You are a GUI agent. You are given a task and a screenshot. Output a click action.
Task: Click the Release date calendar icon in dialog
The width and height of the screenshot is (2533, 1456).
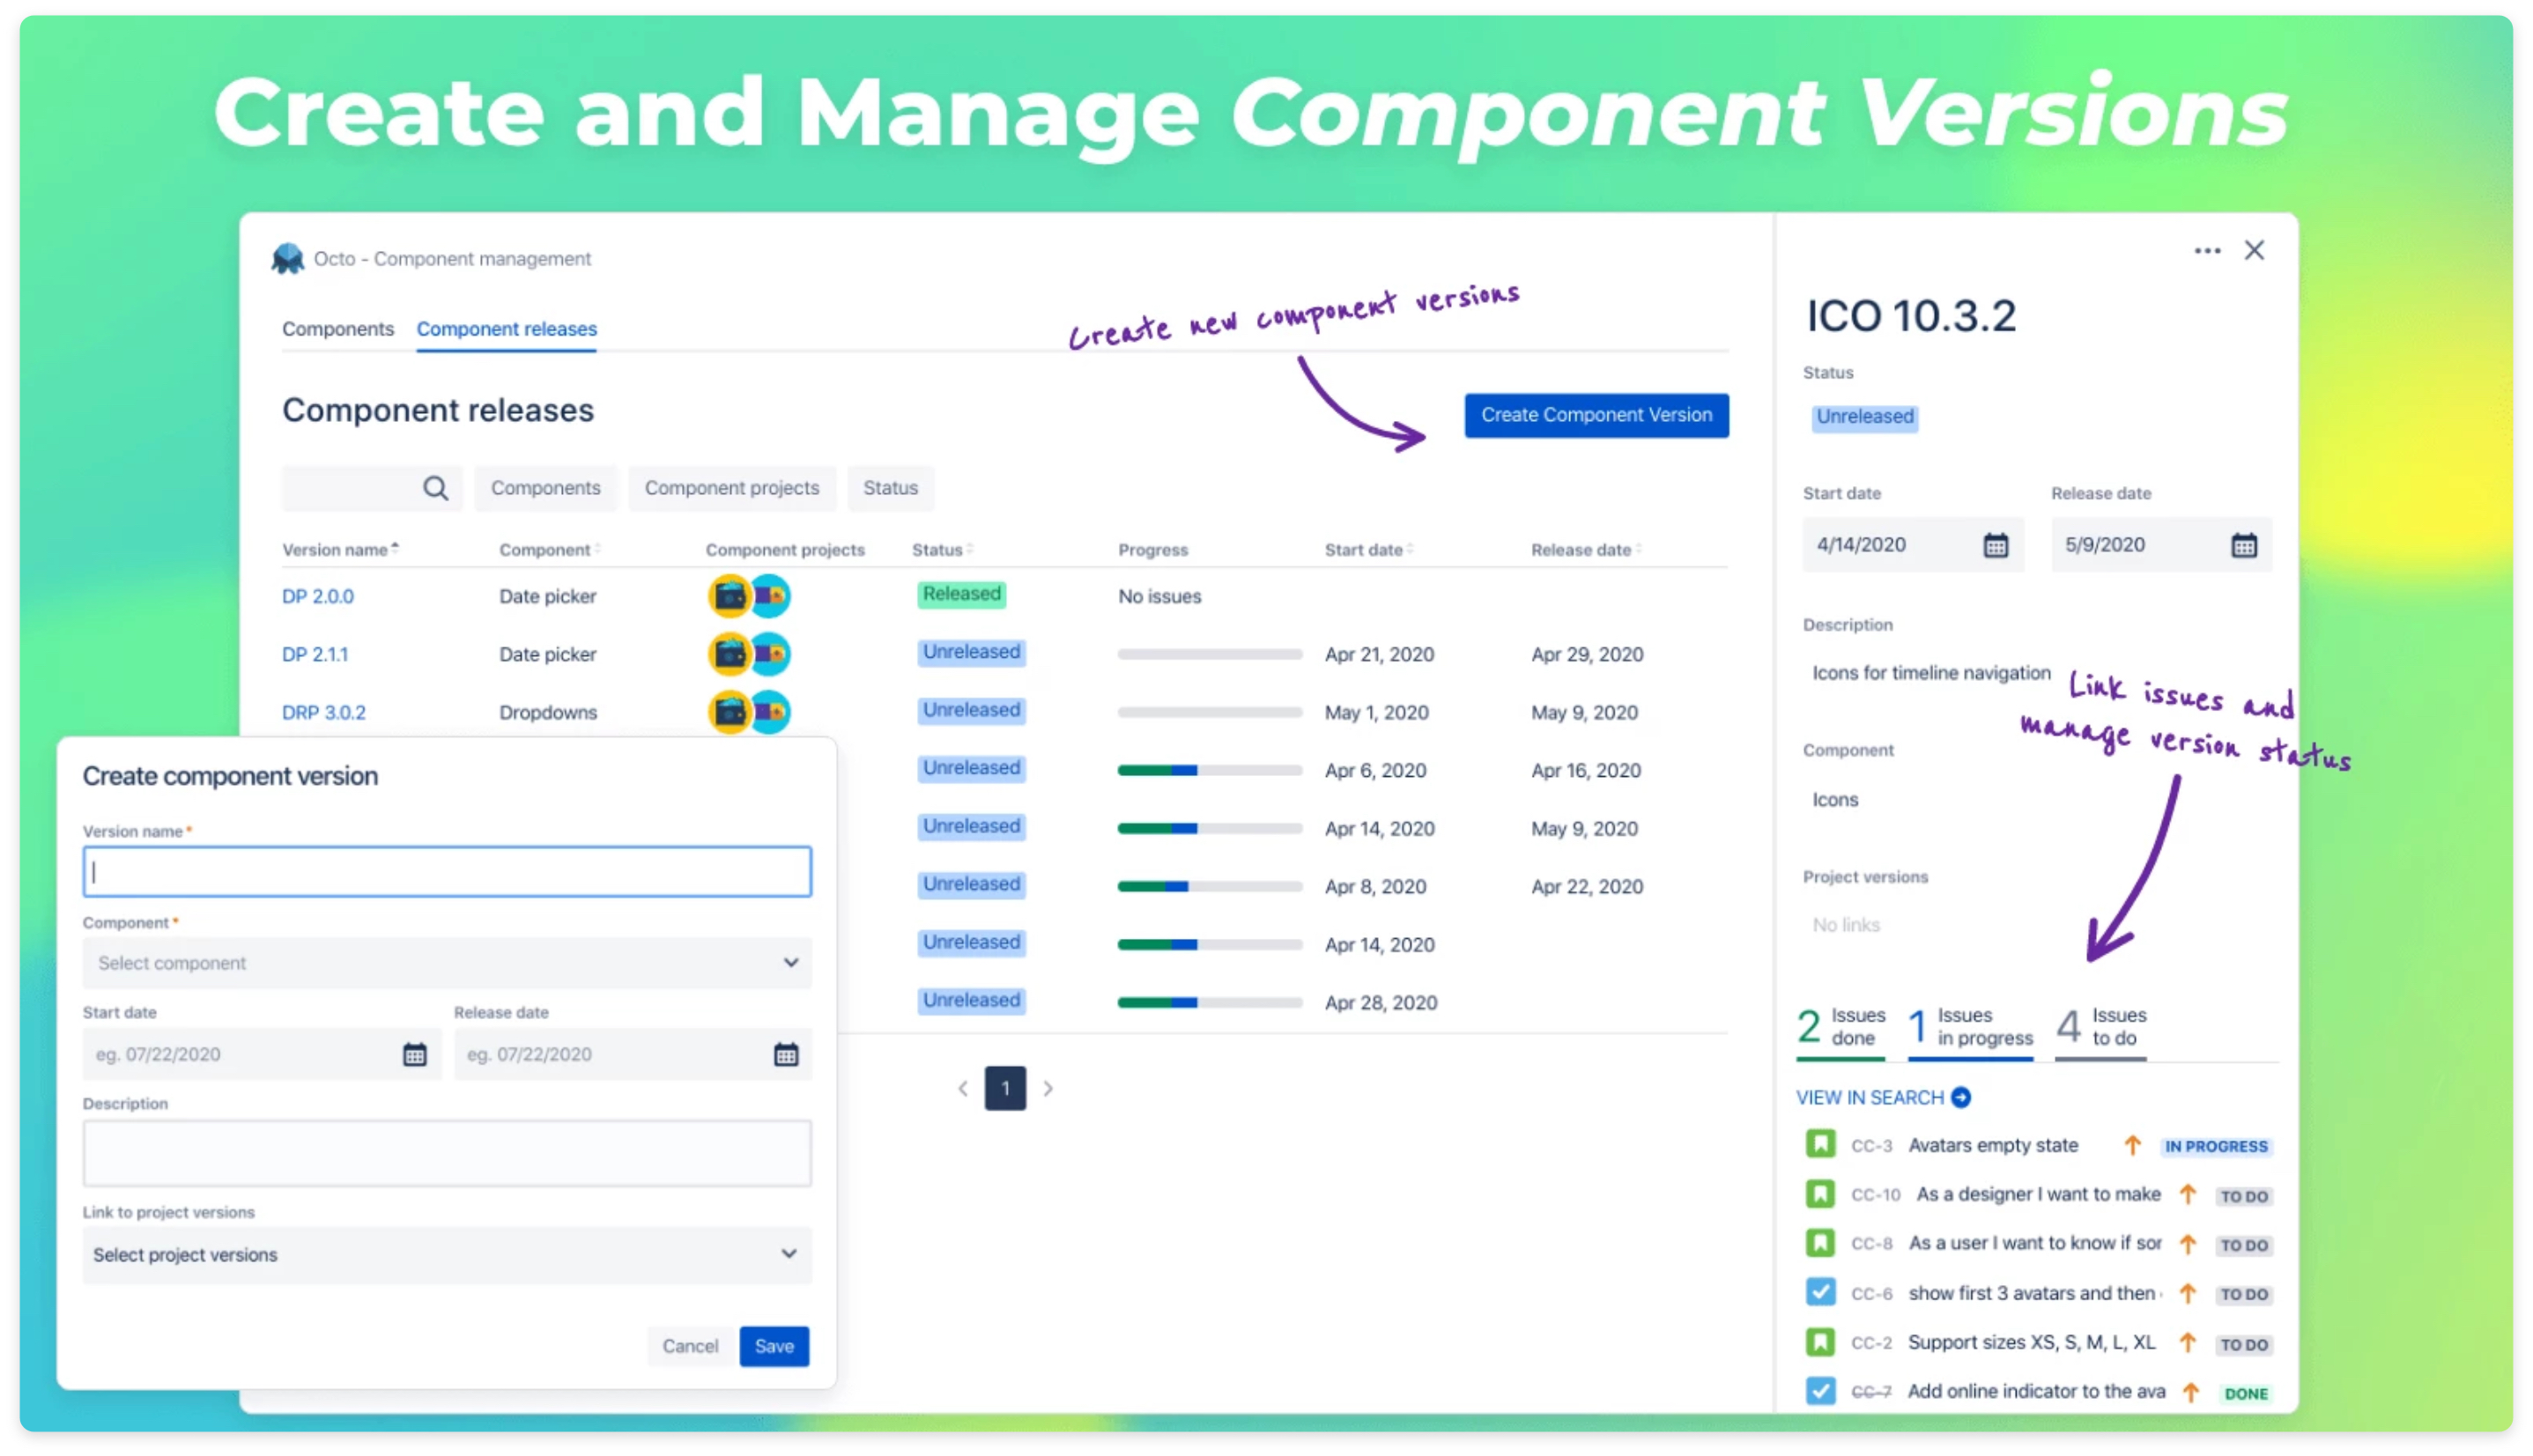point(785,1054)
